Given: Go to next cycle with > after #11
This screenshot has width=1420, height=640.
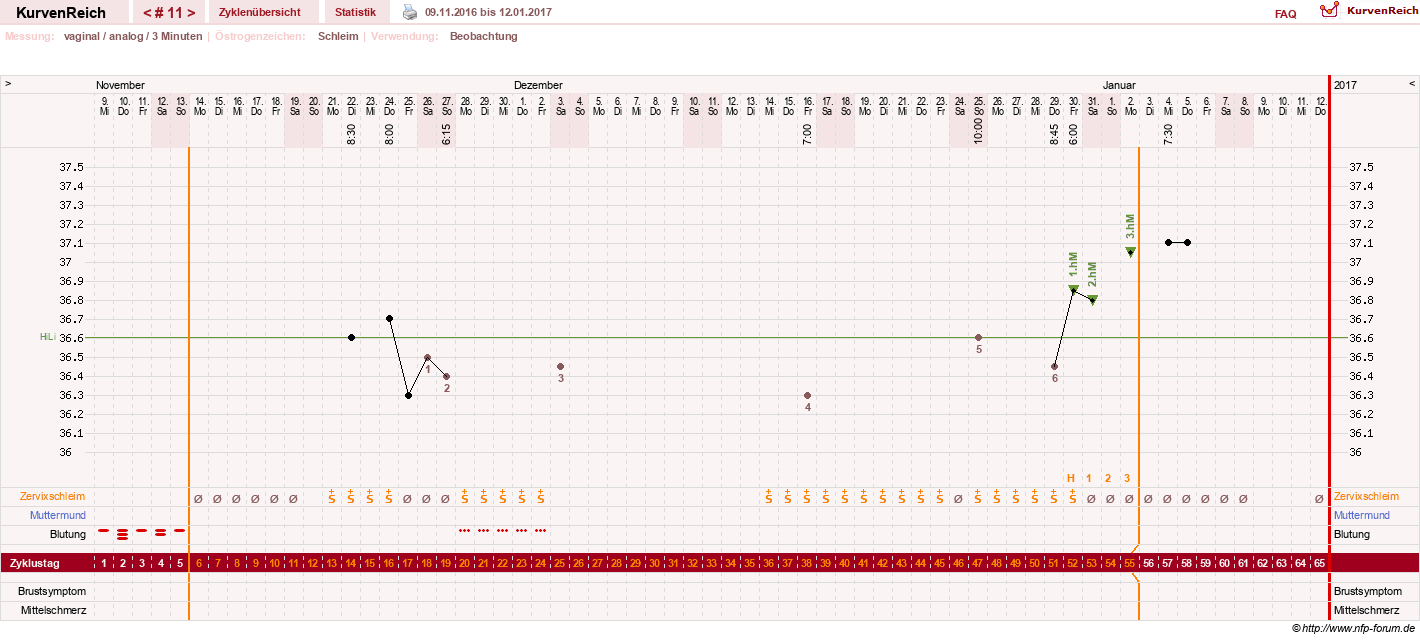Looking at the screenshot, I should point(190,13).
